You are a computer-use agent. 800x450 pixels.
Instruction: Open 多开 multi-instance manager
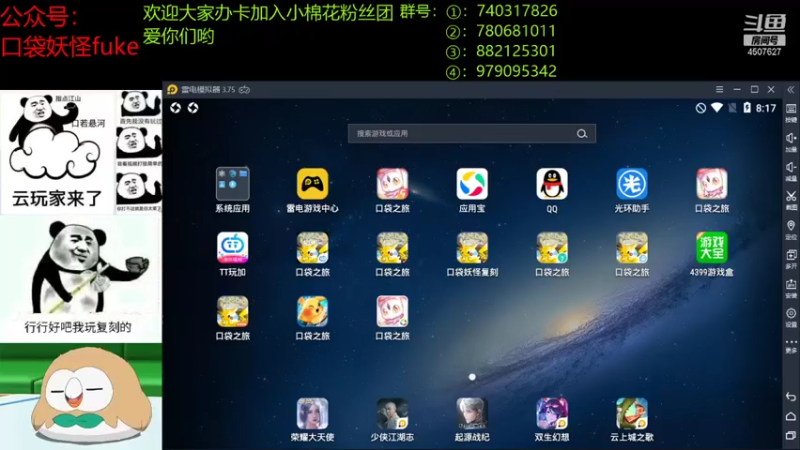click(791, 259)
